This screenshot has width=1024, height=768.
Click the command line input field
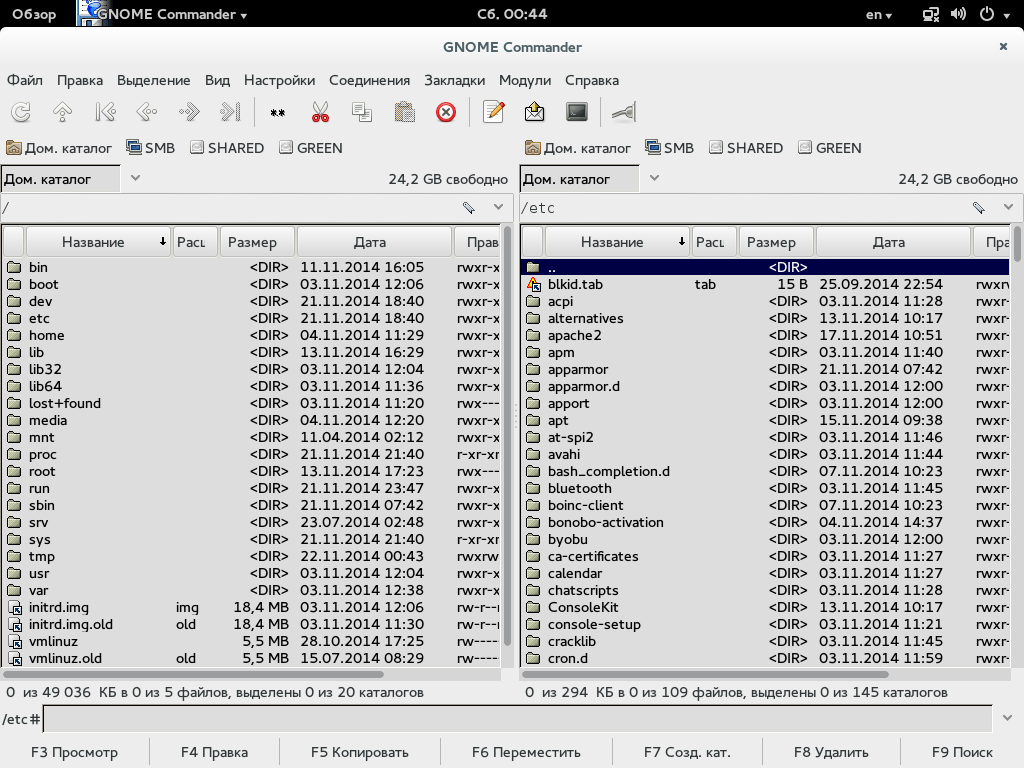point(518,719)
